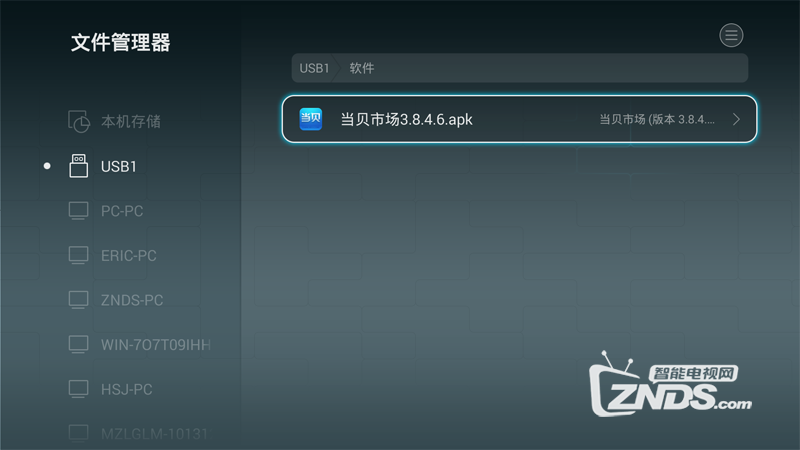Click the ERIC-PC computer icon
The width and height of the screenshot is (800, 450).
(78, 255)
